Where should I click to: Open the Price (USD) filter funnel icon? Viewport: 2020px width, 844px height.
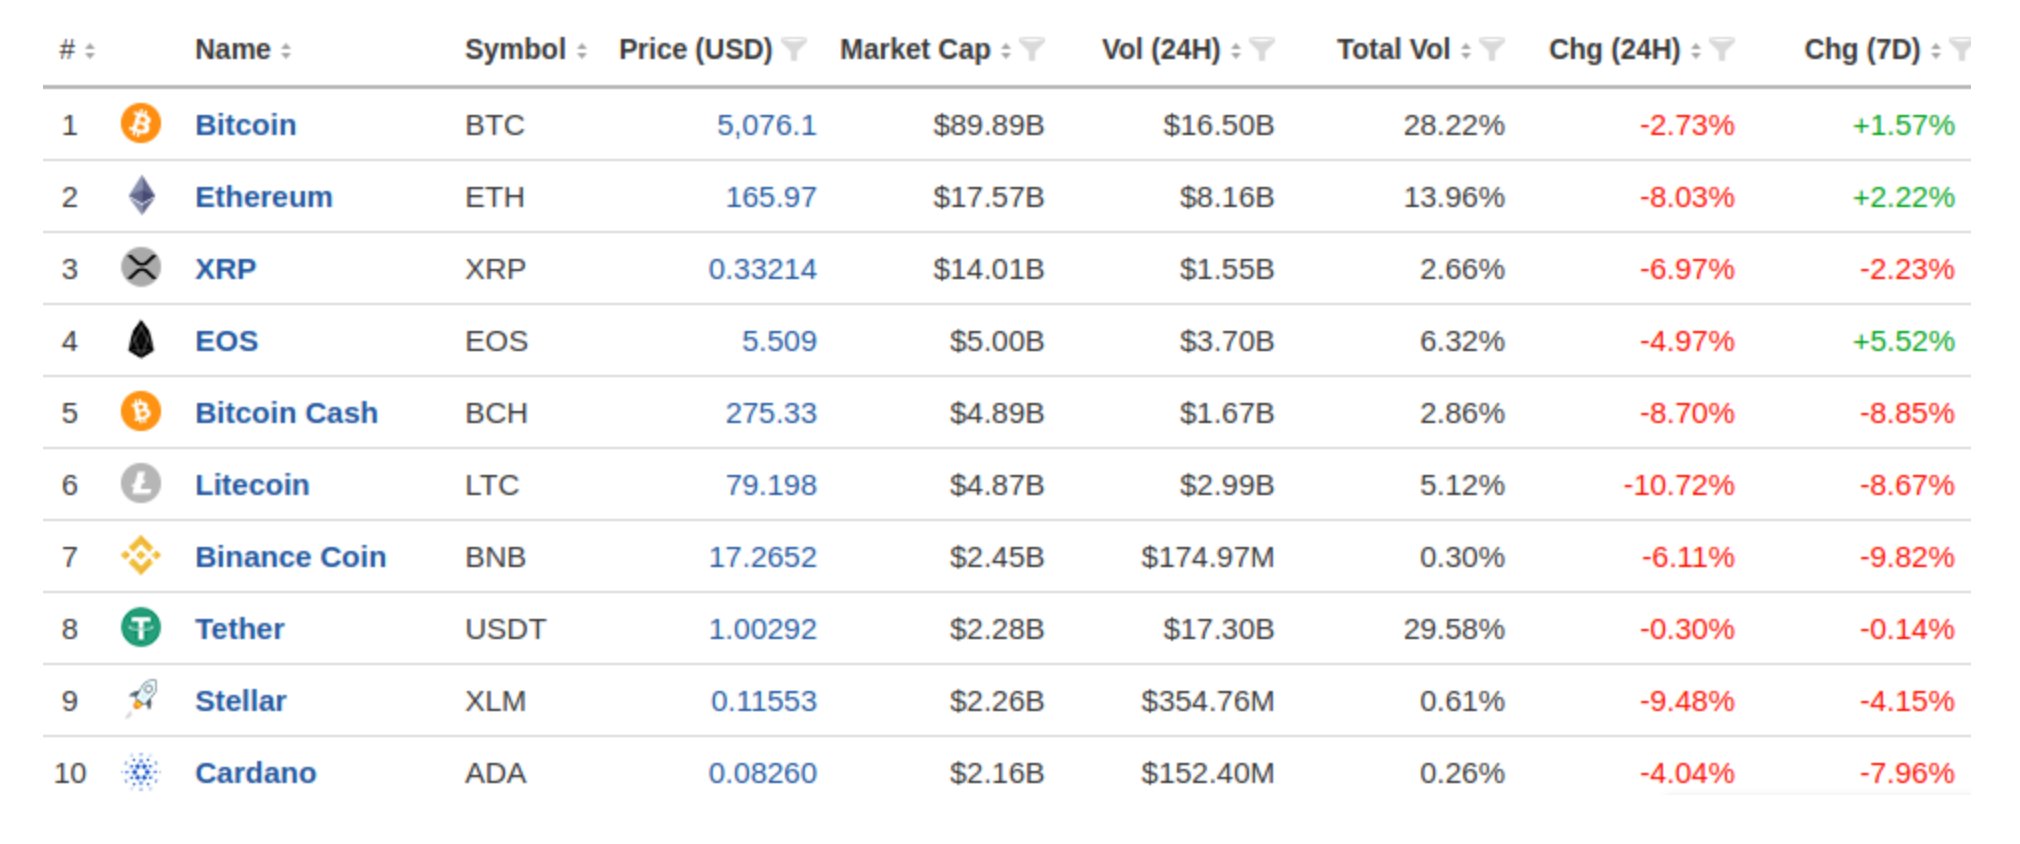pyautogui.click(x=794, y=49)
